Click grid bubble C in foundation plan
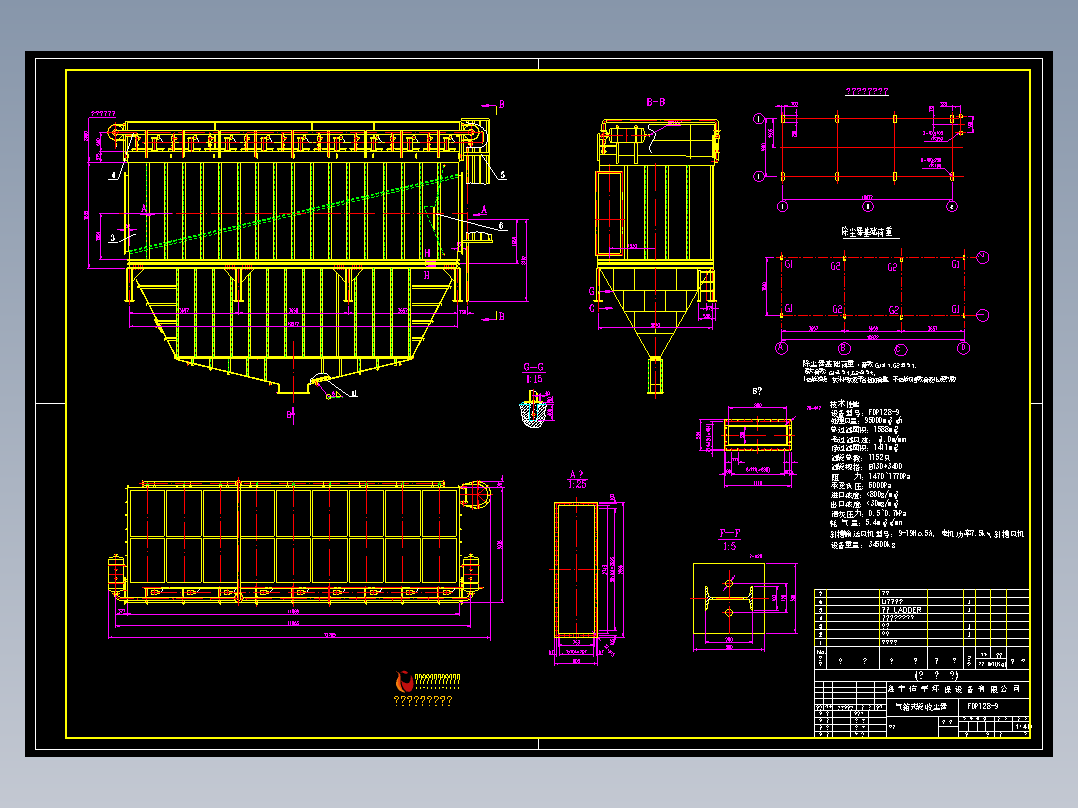 [901, 349]
